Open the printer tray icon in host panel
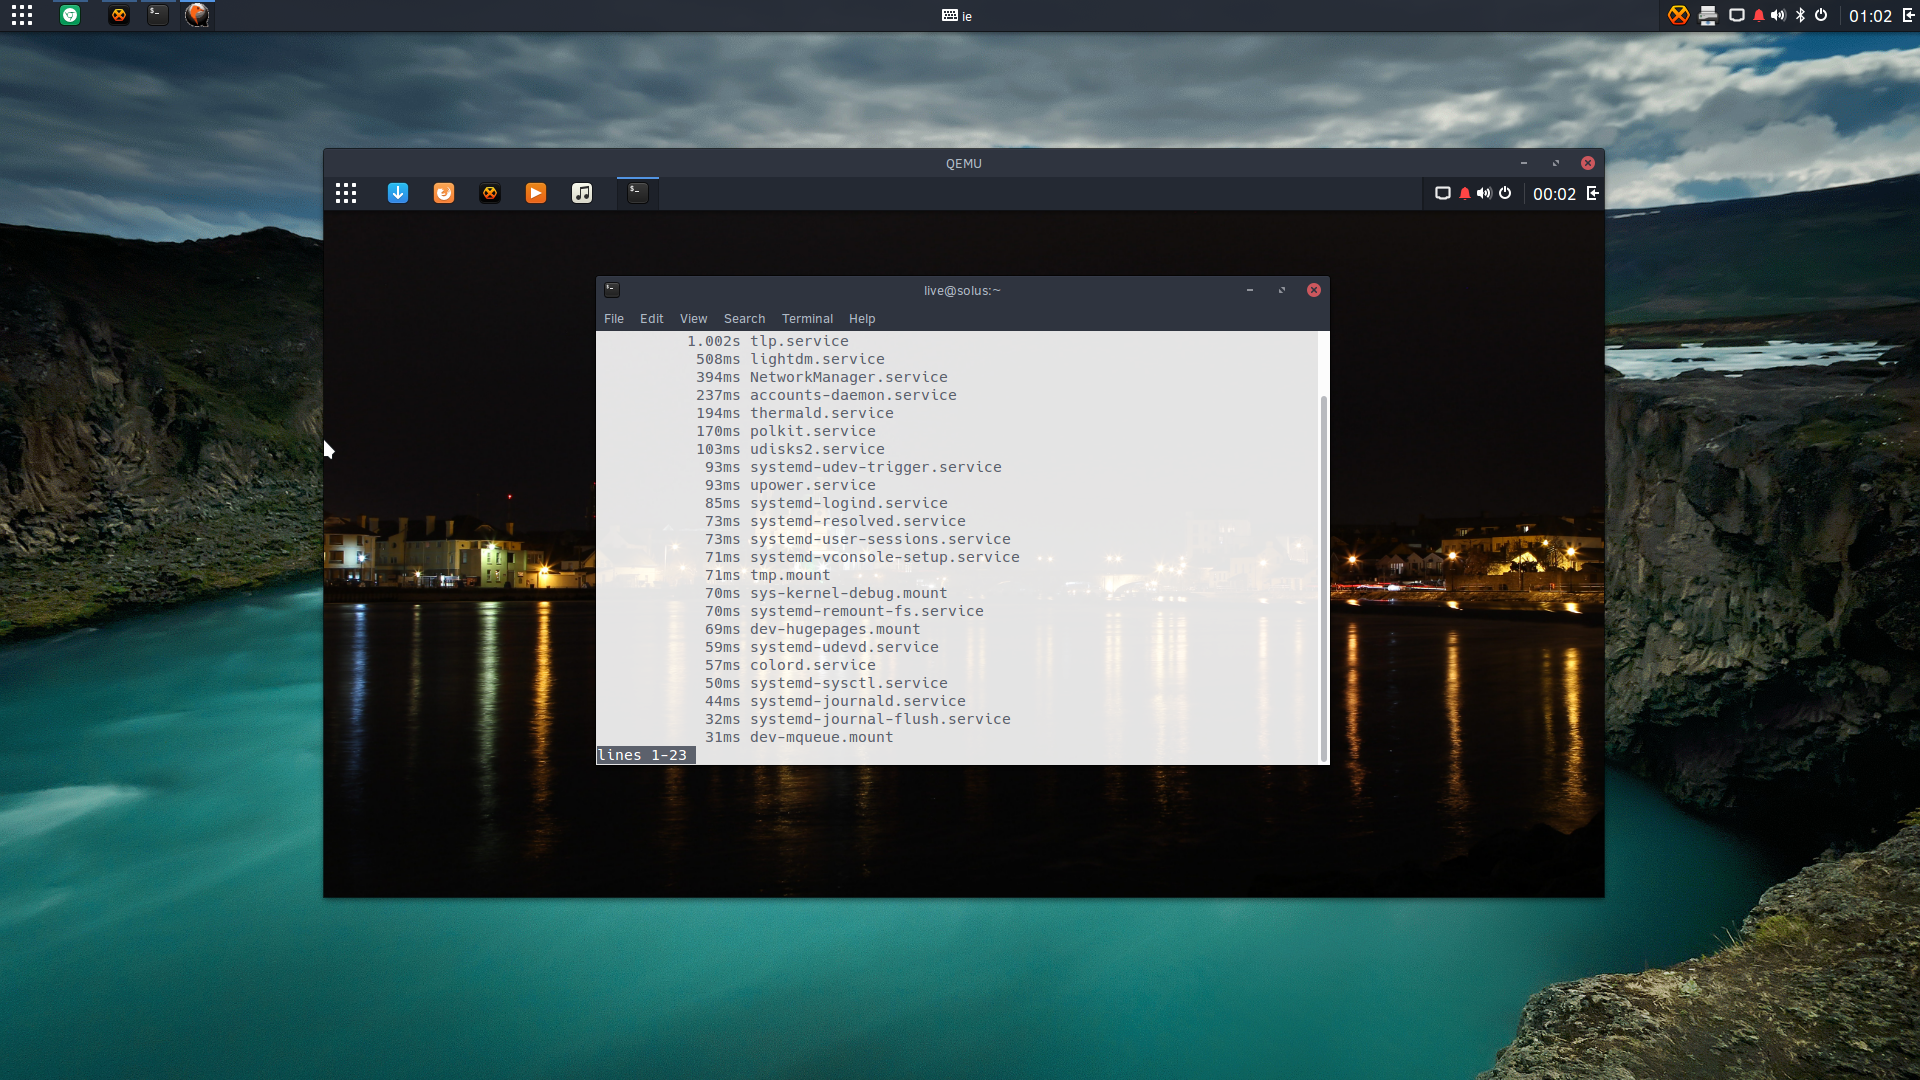The image size is (1920, 1080). [x=1708, y=15]
